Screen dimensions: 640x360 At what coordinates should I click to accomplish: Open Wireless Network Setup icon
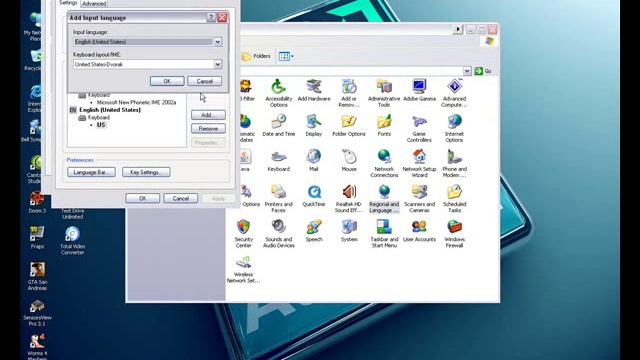coord(243,269)
